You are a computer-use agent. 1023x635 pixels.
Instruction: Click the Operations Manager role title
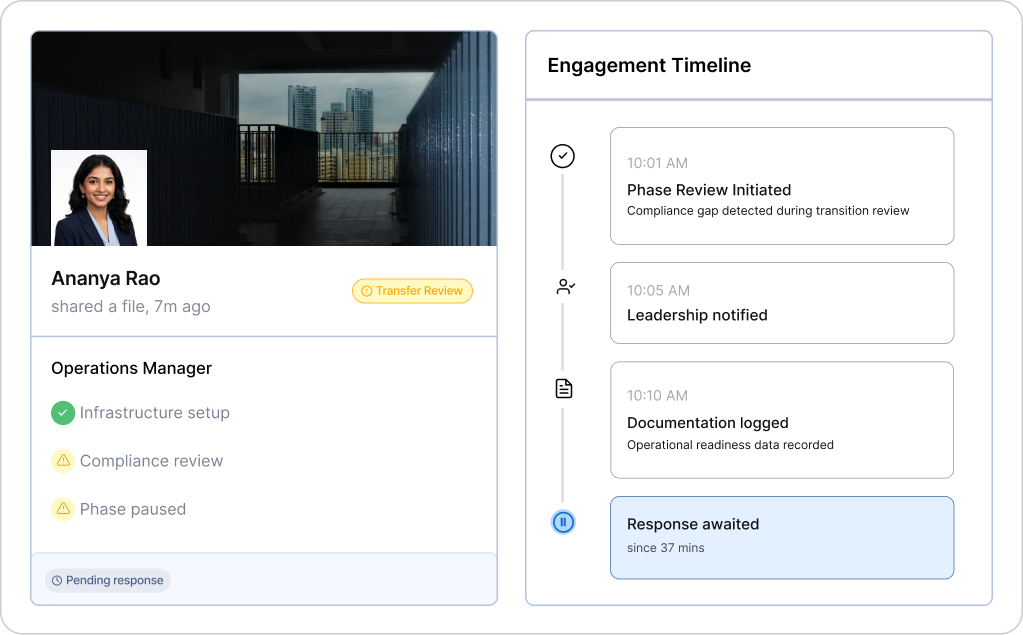[x=132, y=368]
